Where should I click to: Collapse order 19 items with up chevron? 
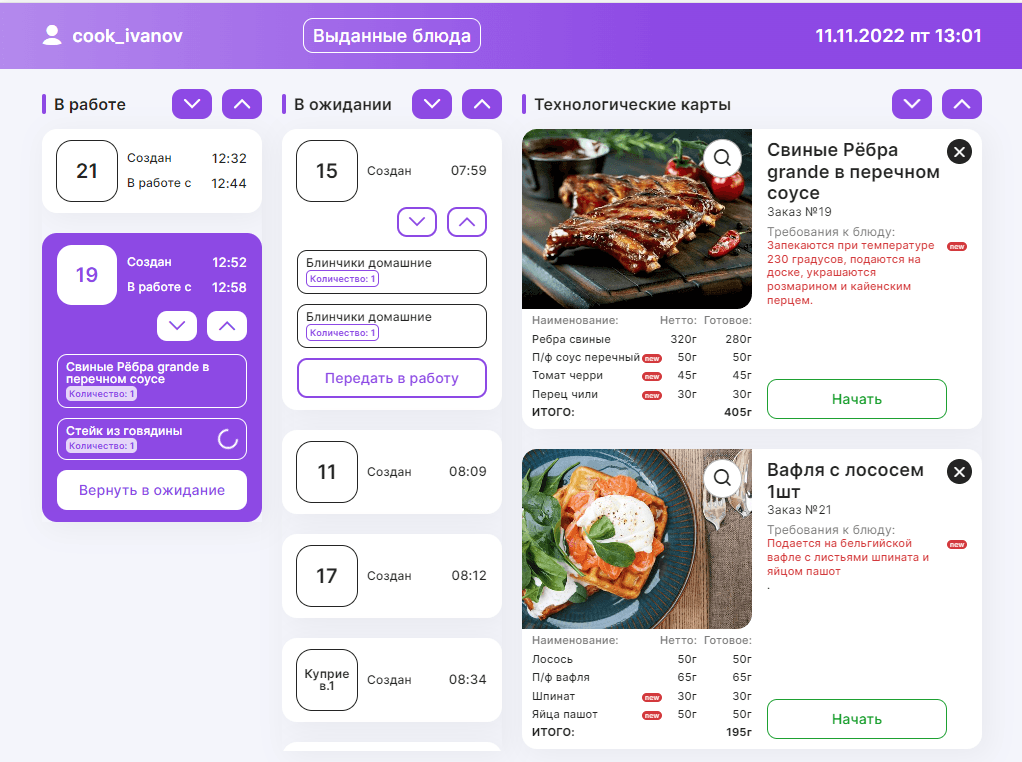[x=227, y=326]
